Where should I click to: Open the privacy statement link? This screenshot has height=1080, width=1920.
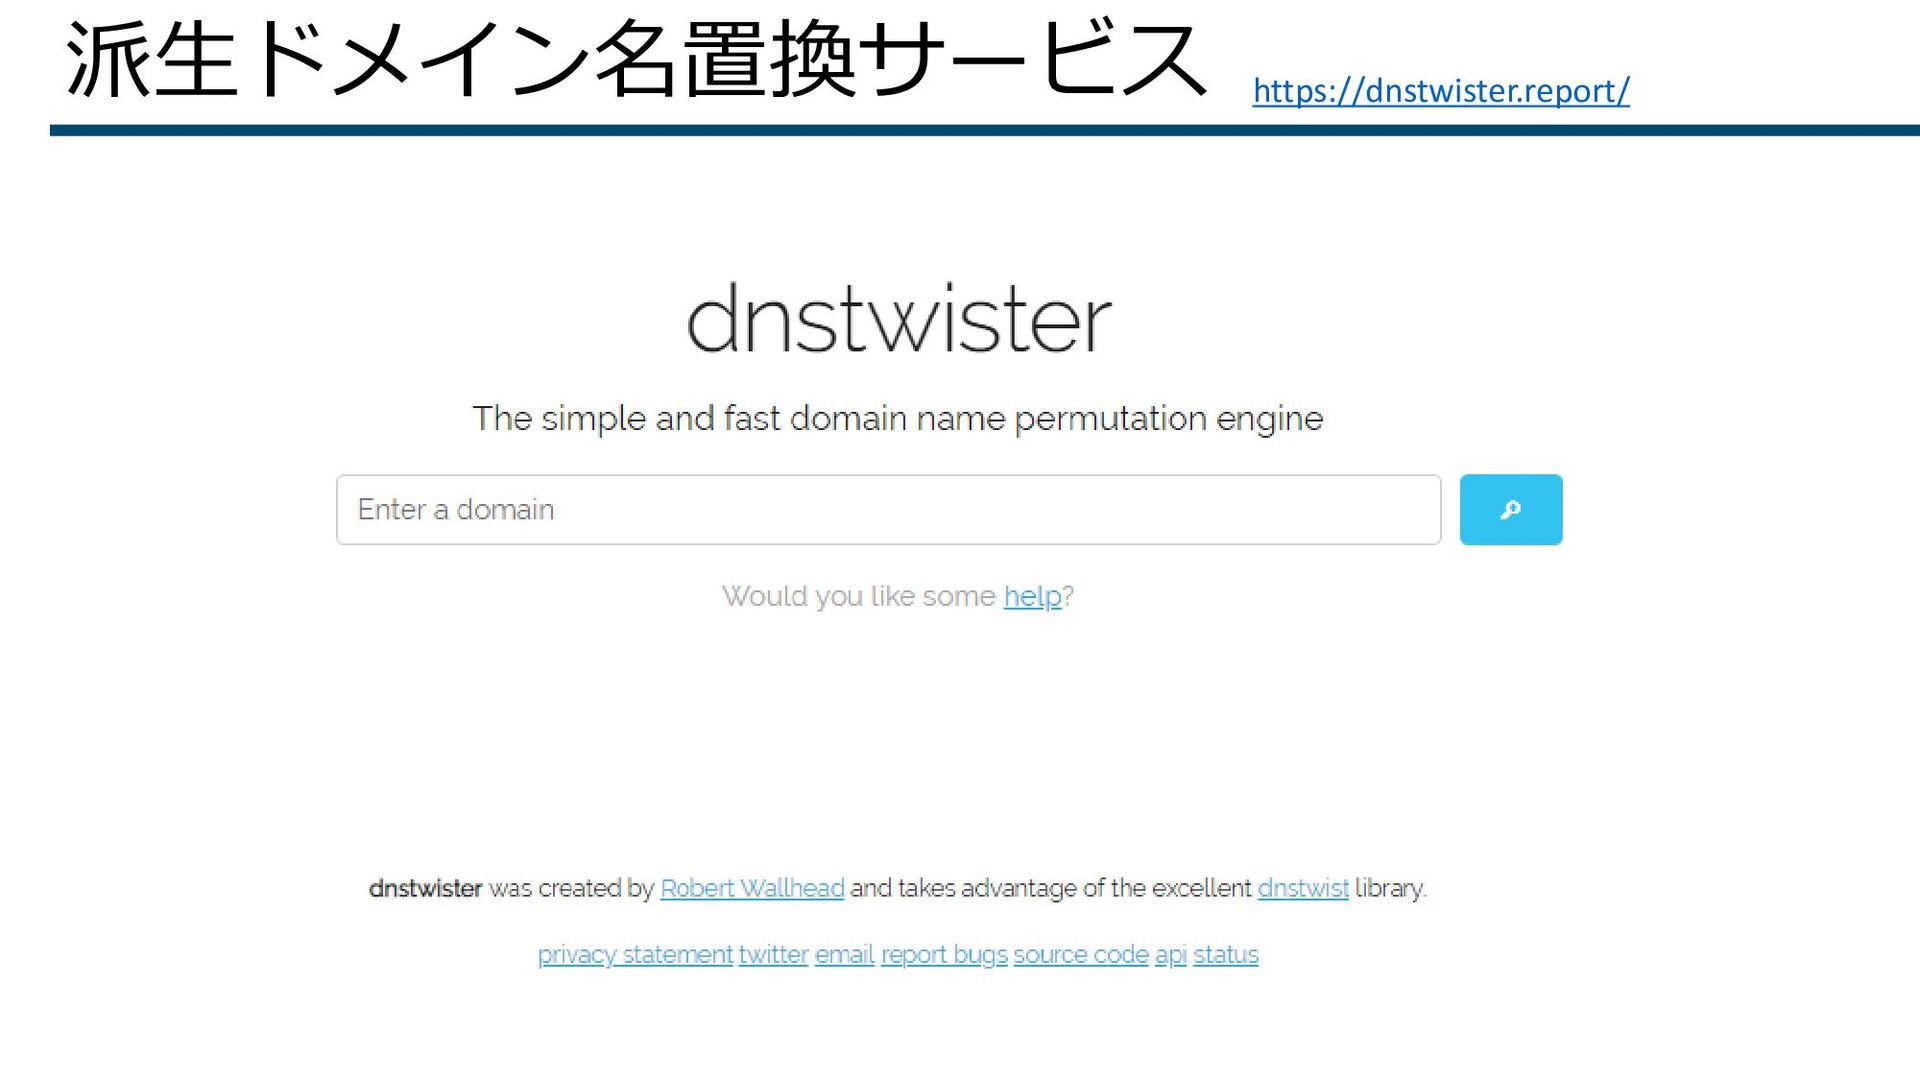635,955
